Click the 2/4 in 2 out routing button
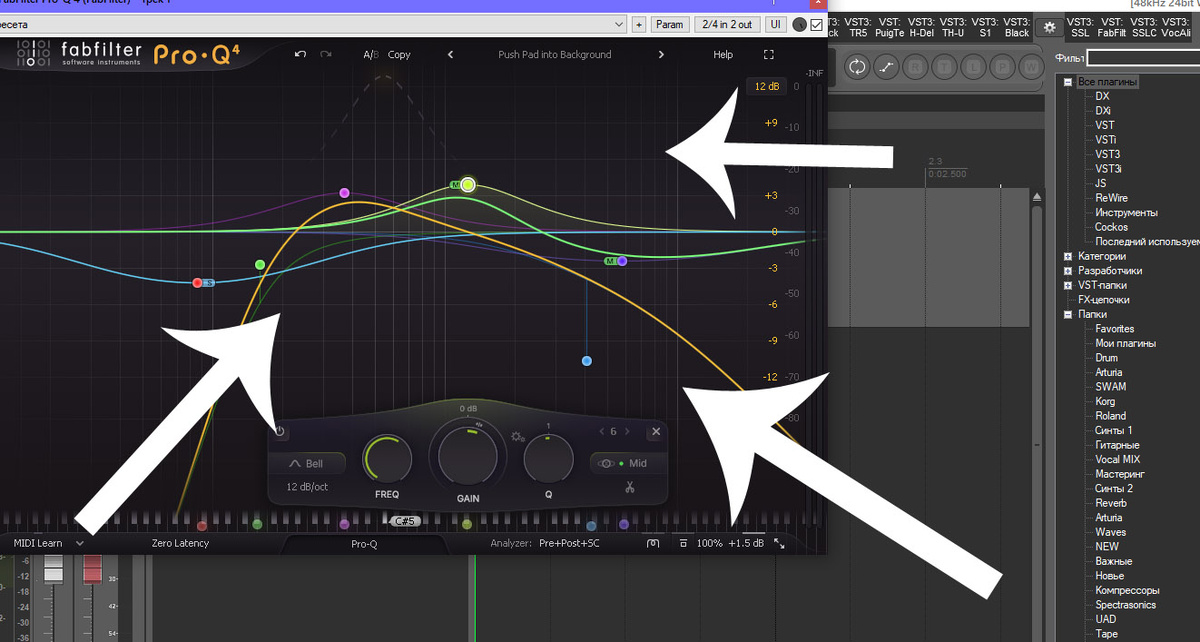 click(x=728, y=24)
